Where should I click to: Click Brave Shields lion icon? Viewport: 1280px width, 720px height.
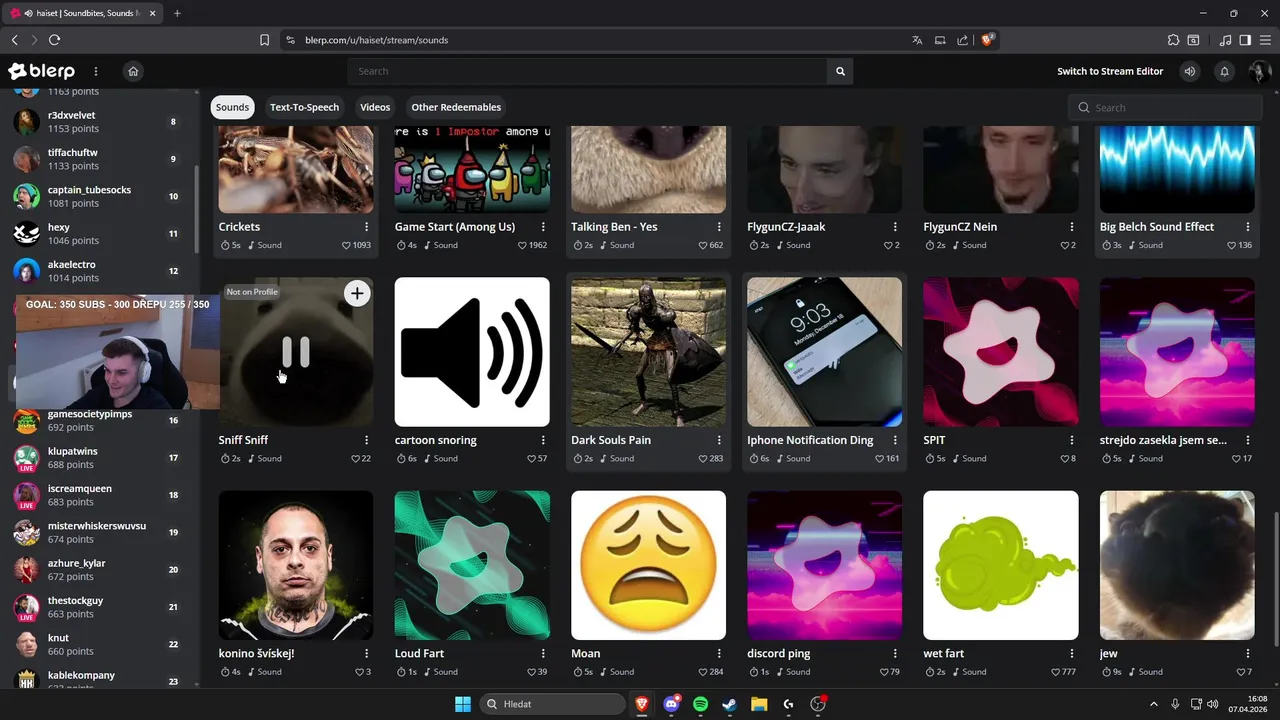[987, 40]
